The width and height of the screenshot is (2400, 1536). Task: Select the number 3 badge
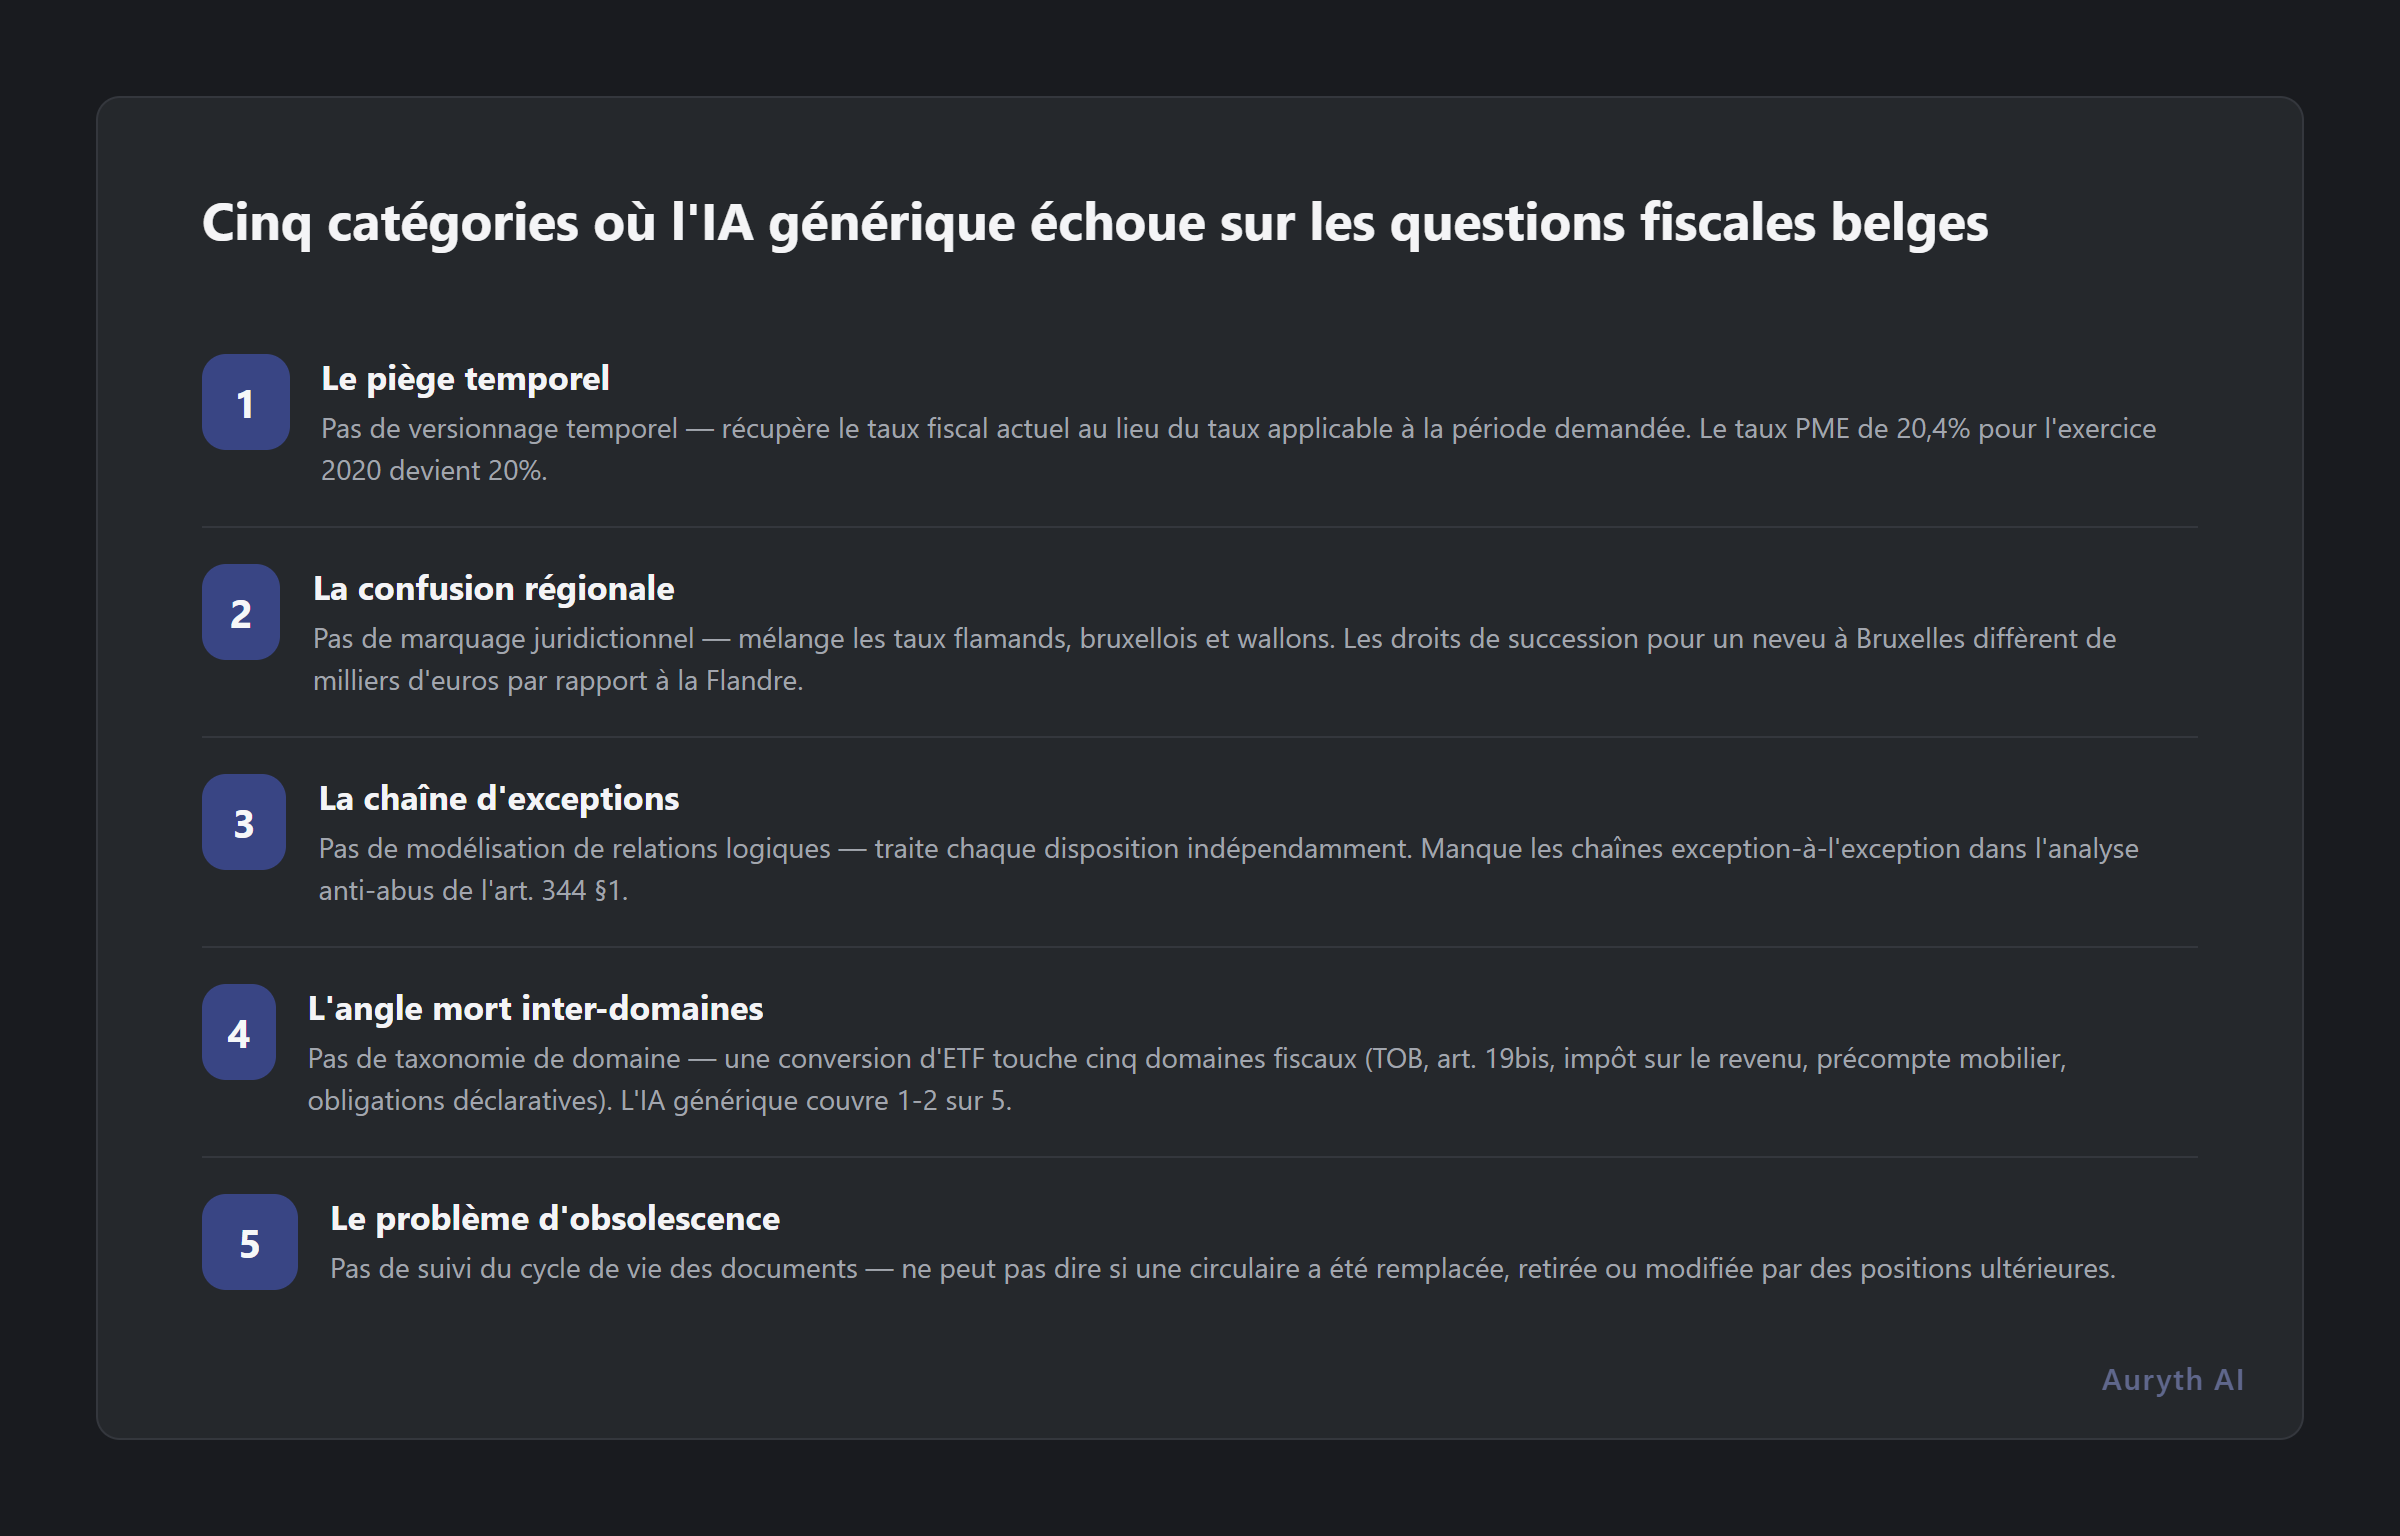coord(244,822)
